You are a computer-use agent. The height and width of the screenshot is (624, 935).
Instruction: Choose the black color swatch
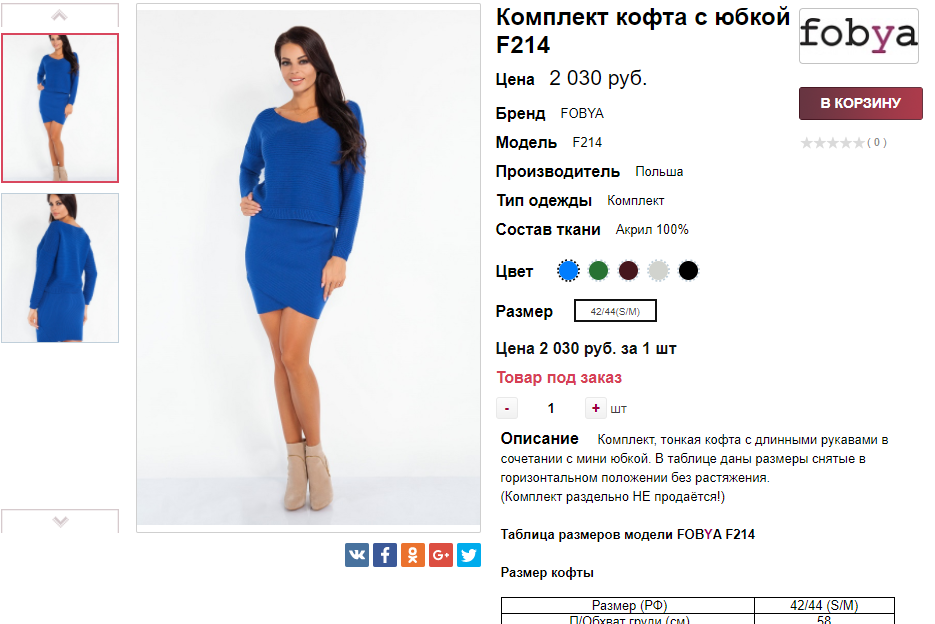point(688,271)
